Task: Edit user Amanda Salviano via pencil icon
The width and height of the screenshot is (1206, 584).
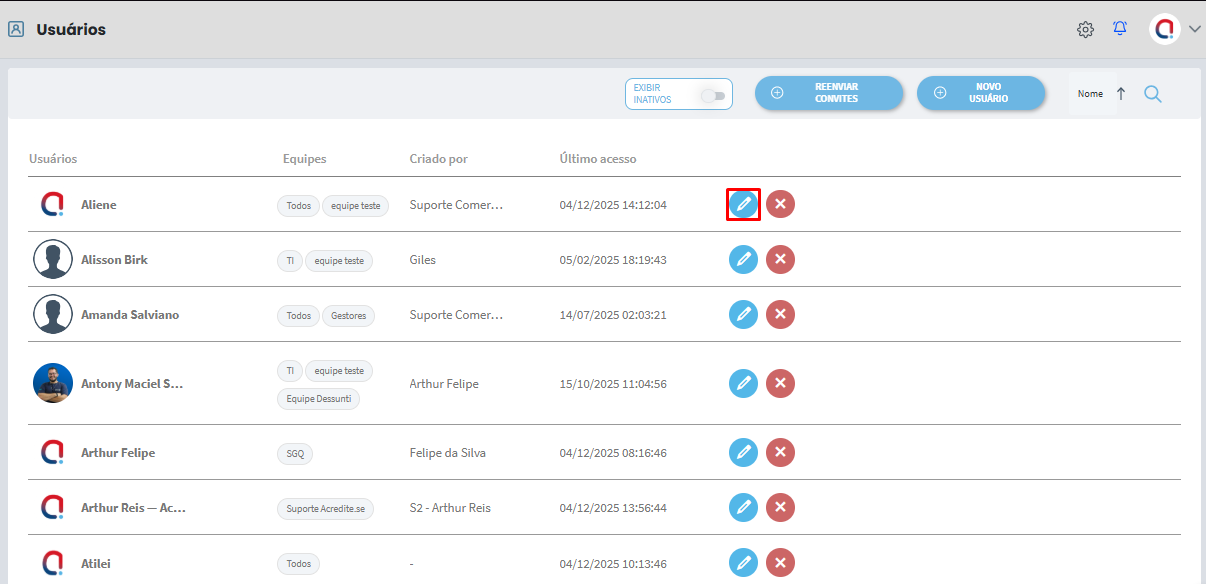Action: pyautogui.click(x=743, y=315)
